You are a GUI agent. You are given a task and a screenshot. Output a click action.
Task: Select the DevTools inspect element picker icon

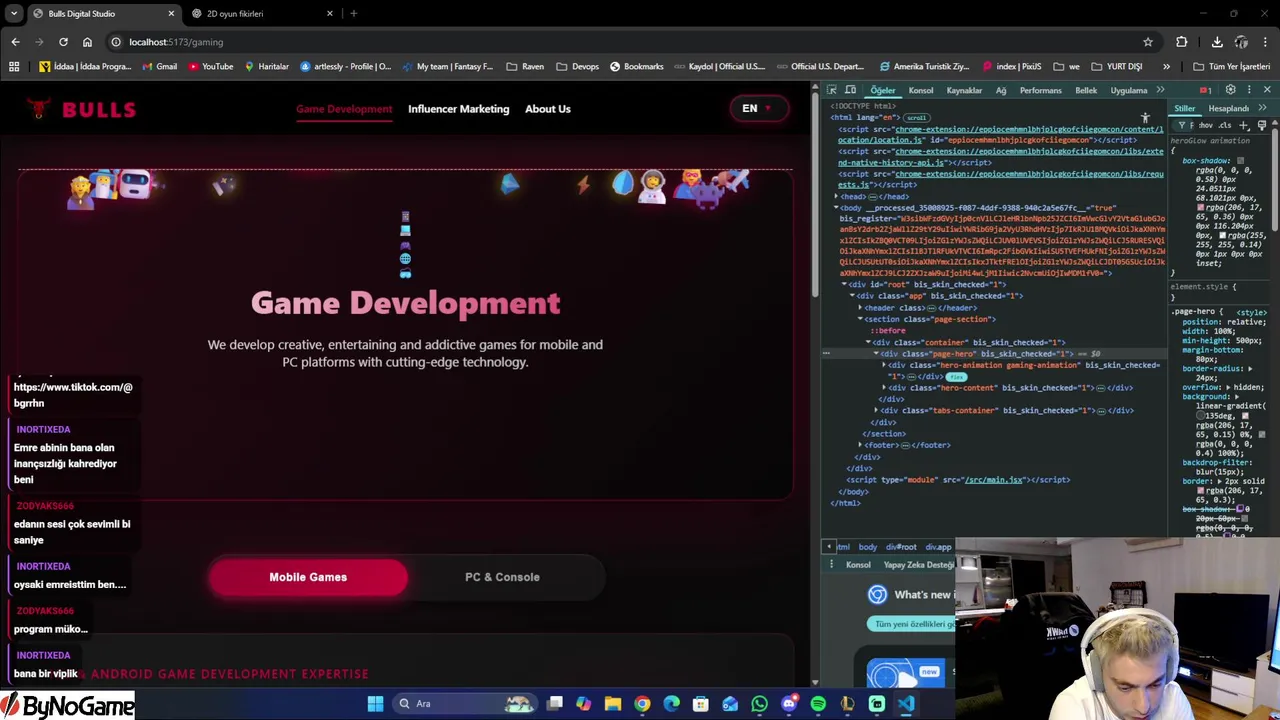coord(832,90)
